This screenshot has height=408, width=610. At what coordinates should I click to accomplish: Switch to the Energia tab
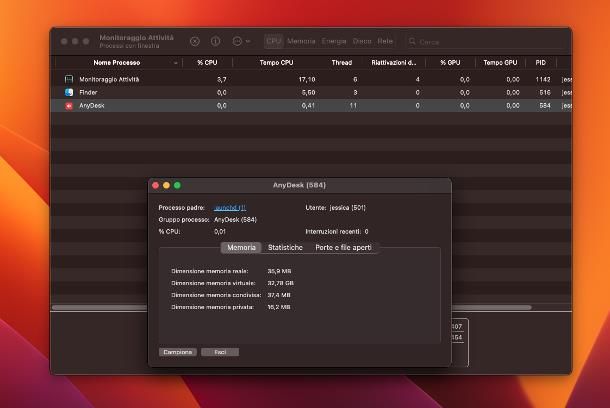click(x=334, y=41)
